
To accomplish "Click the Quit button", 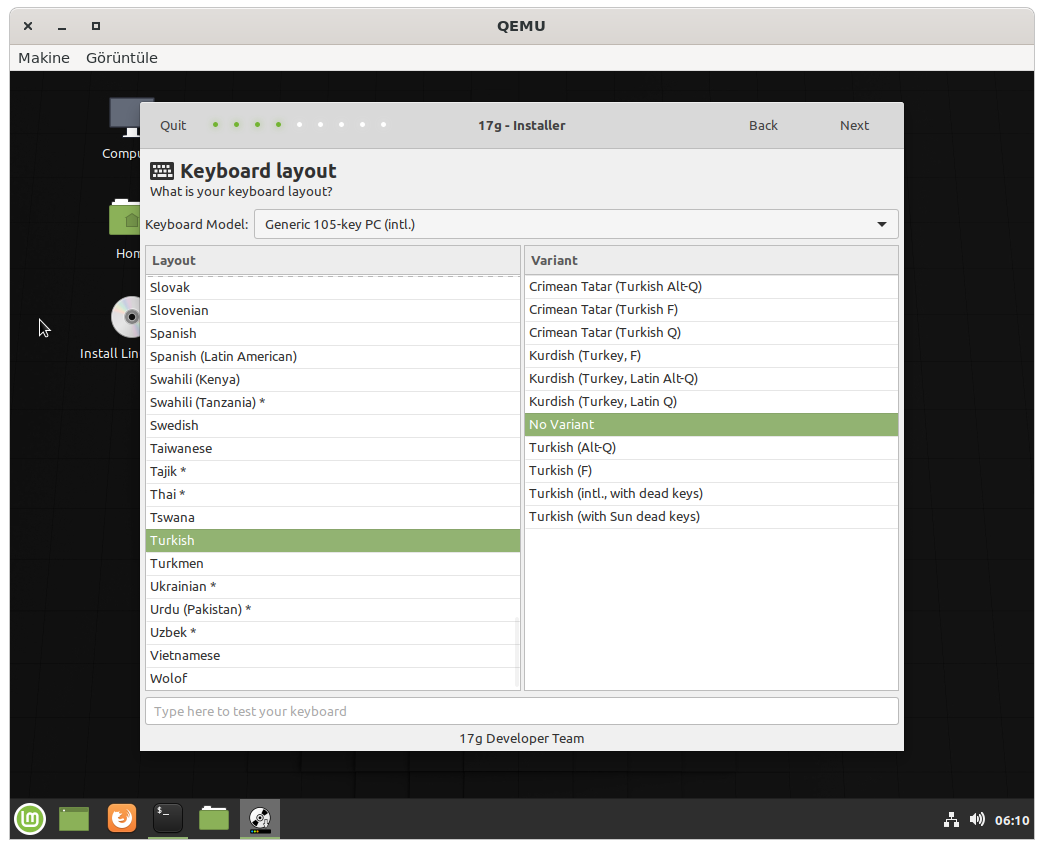I will (x=173, y=125).
